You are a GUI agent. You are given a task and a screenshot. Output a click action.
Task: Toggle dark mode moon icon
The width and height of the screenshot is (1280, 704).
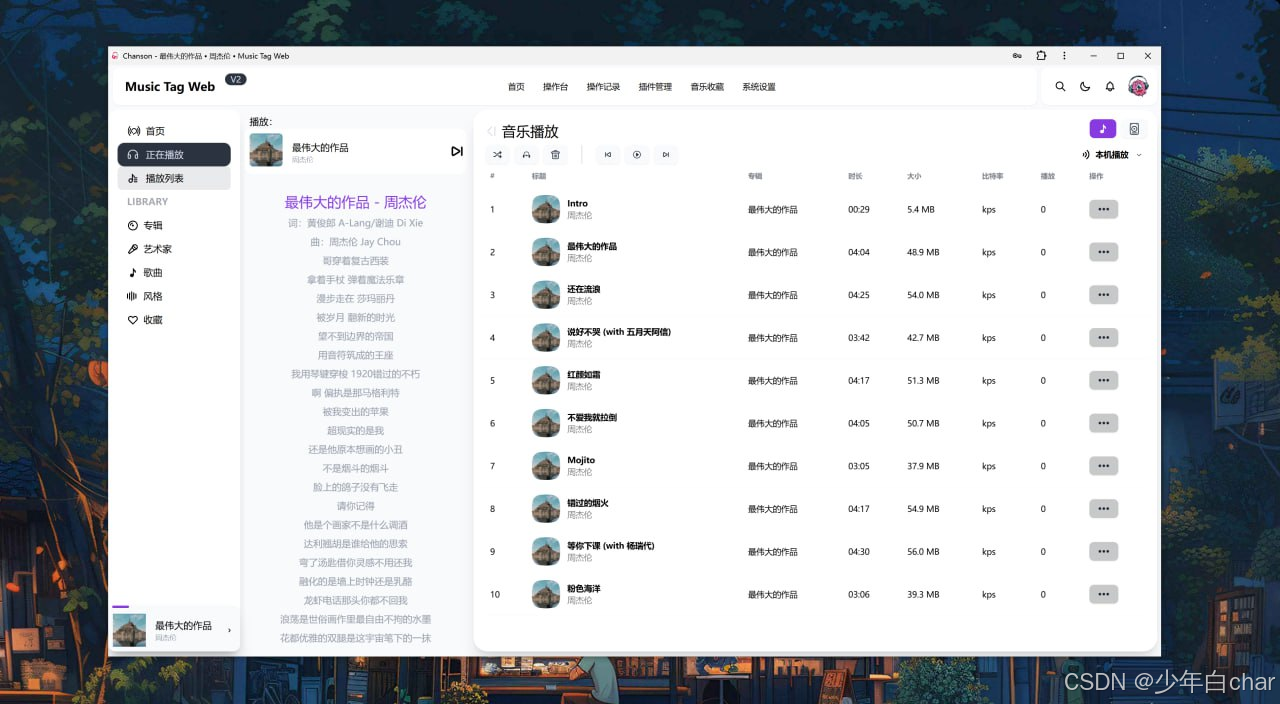pos(1085,87)
